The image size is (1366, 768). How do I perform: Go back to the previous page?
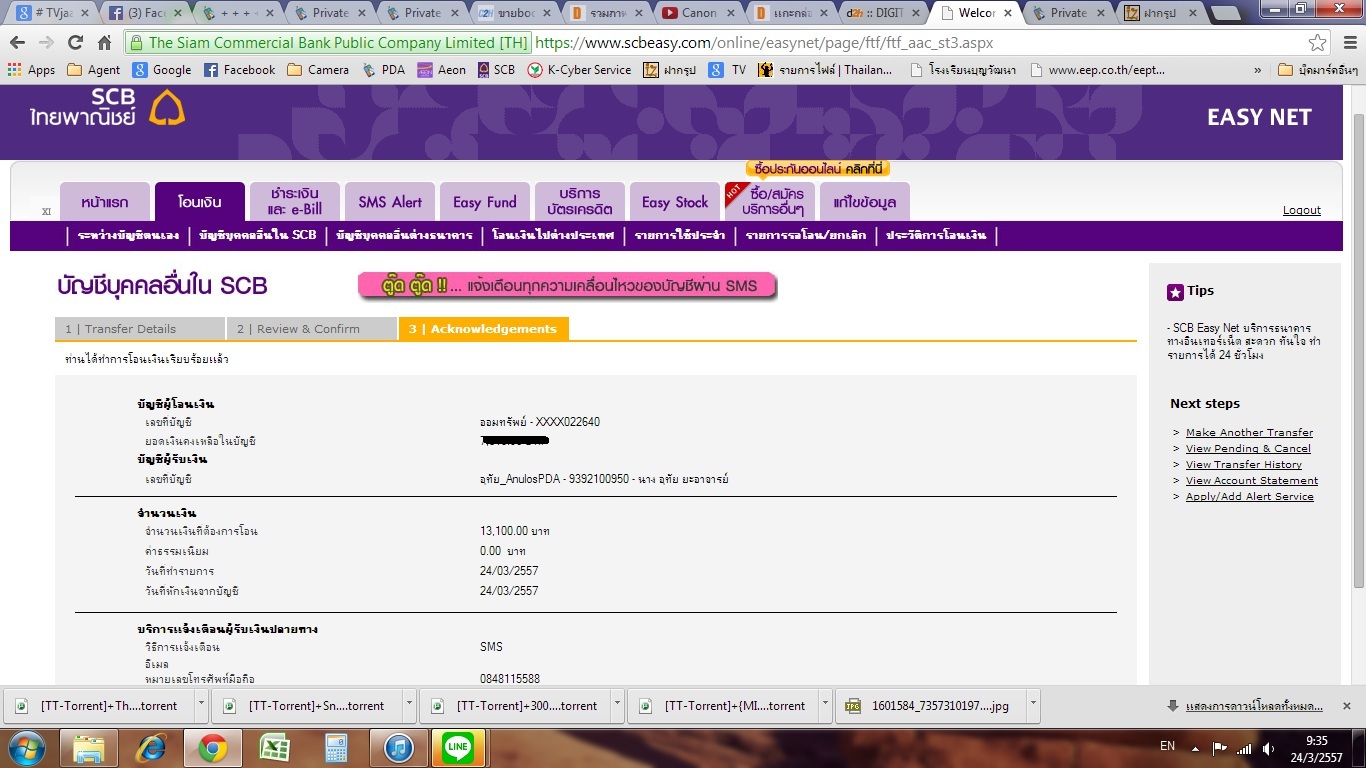(17, 43)
